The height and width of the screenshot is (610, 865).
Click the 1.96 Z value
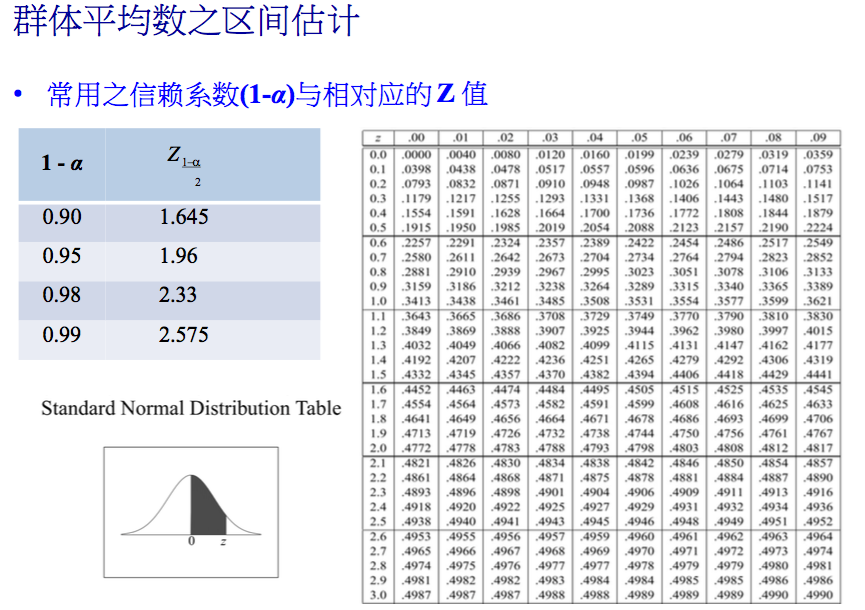click(x=178, y=256)
